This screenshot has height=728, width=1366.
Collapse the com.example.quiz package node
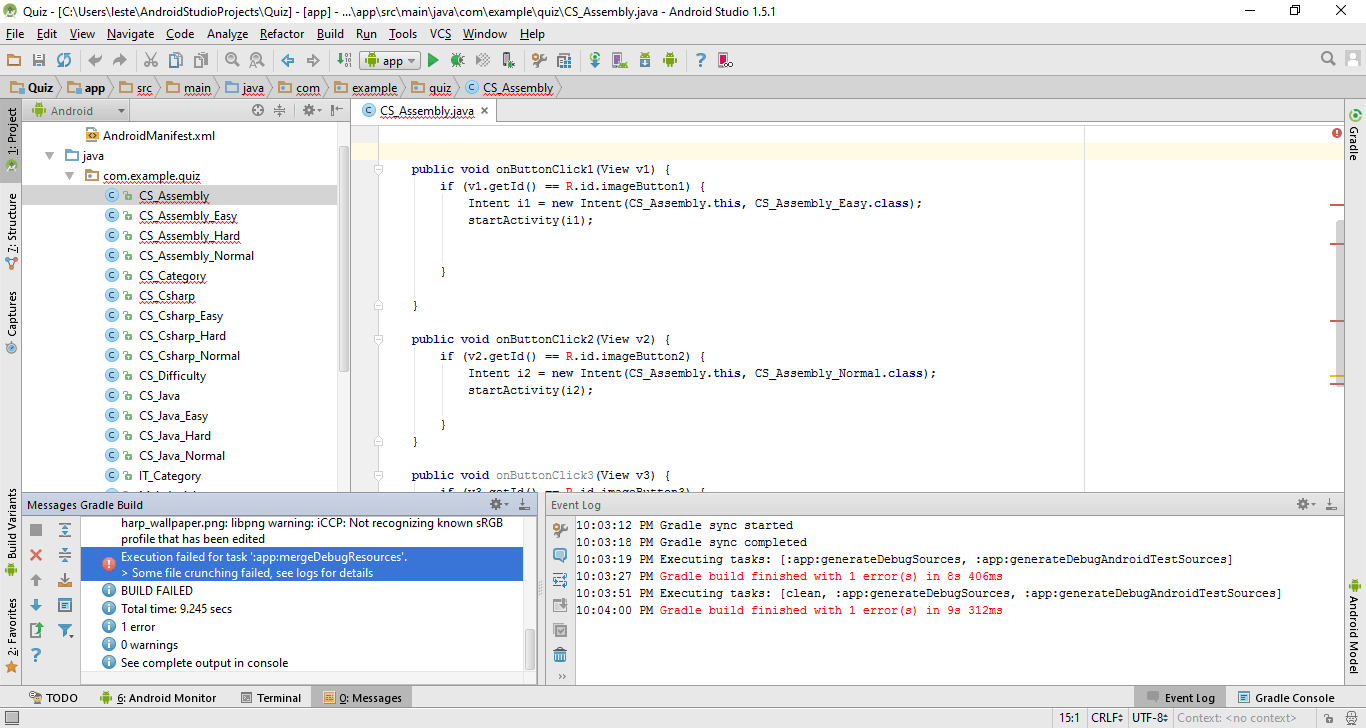pos(69,176)
